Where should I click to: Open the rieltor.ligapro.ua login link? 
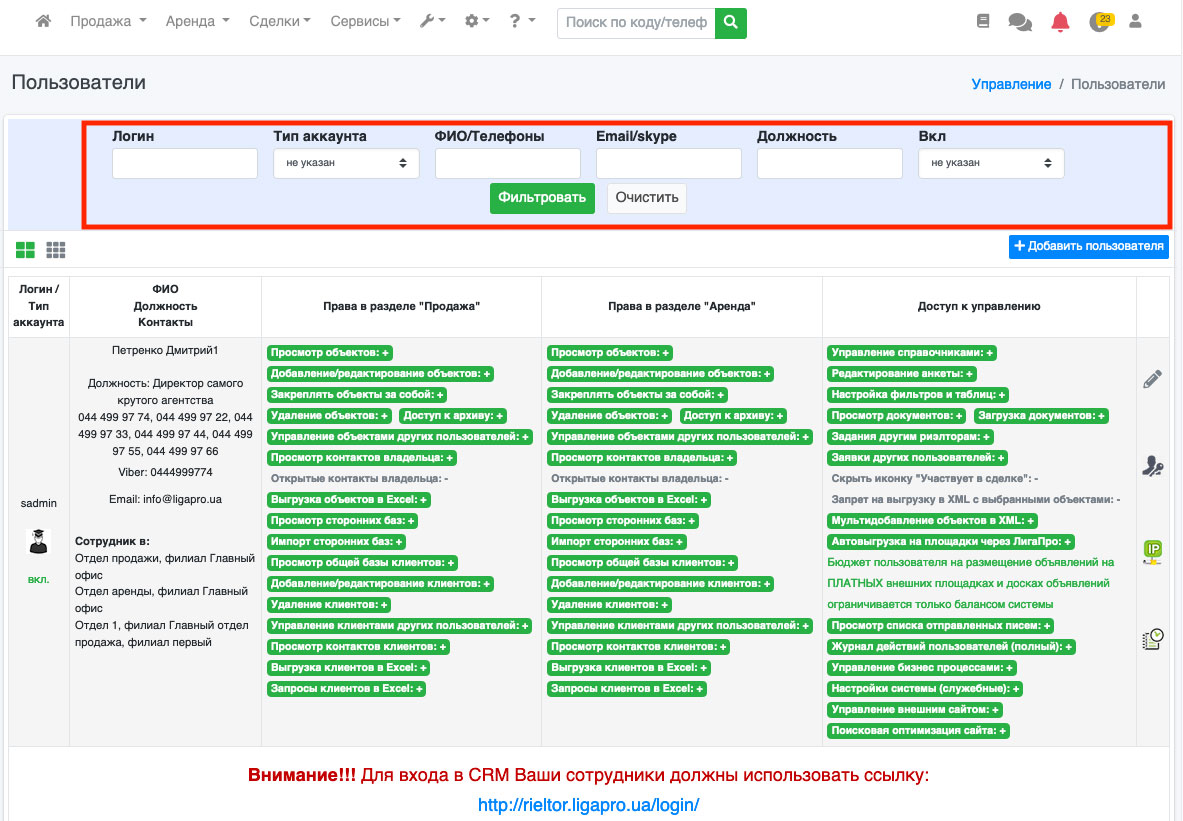click(588, 805)
